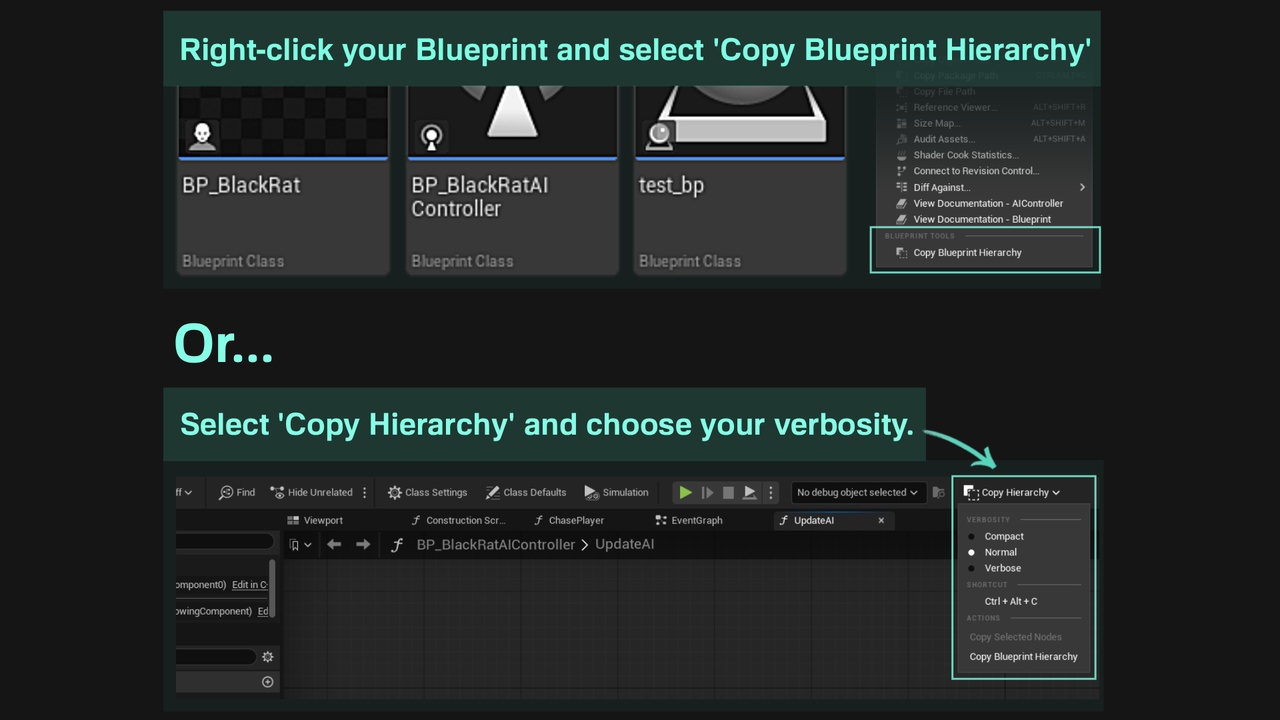Navigate forward with the right arrow
This screenshot has height=720, width=1280.
pos(363,545)
